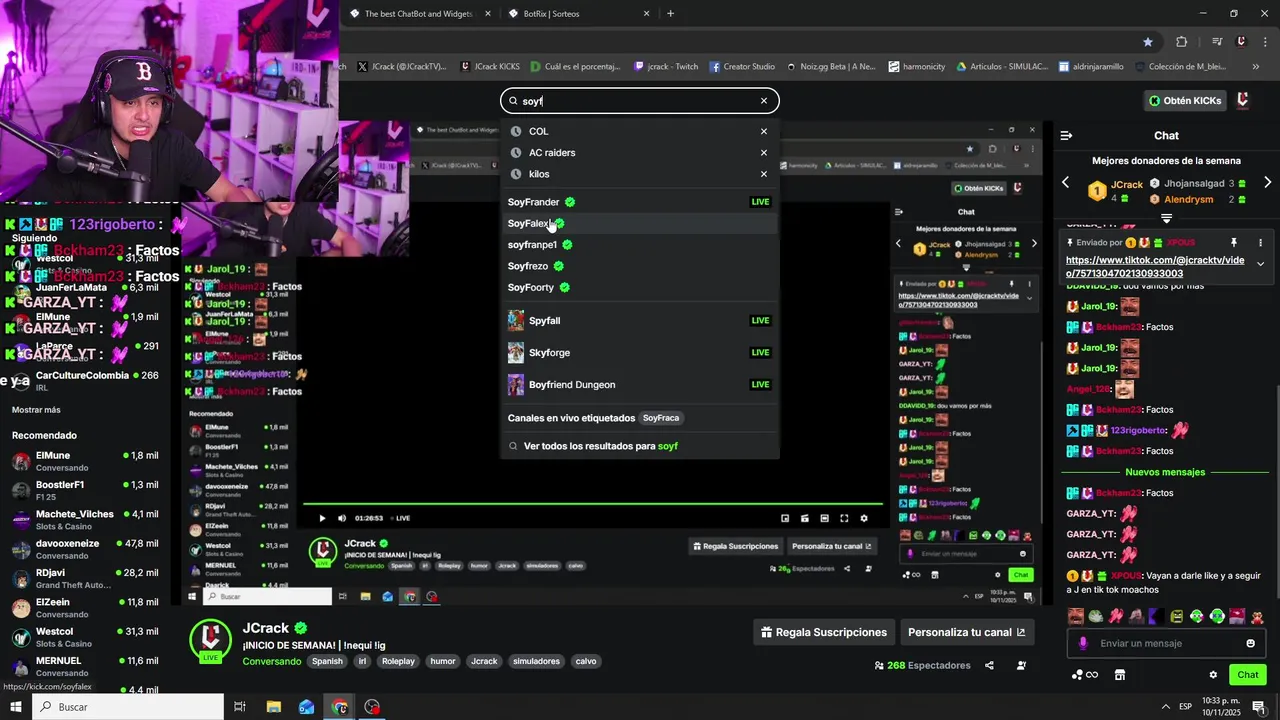
Task: Jump to Nuevos mensajes divider
Action: click(1165, 472)
